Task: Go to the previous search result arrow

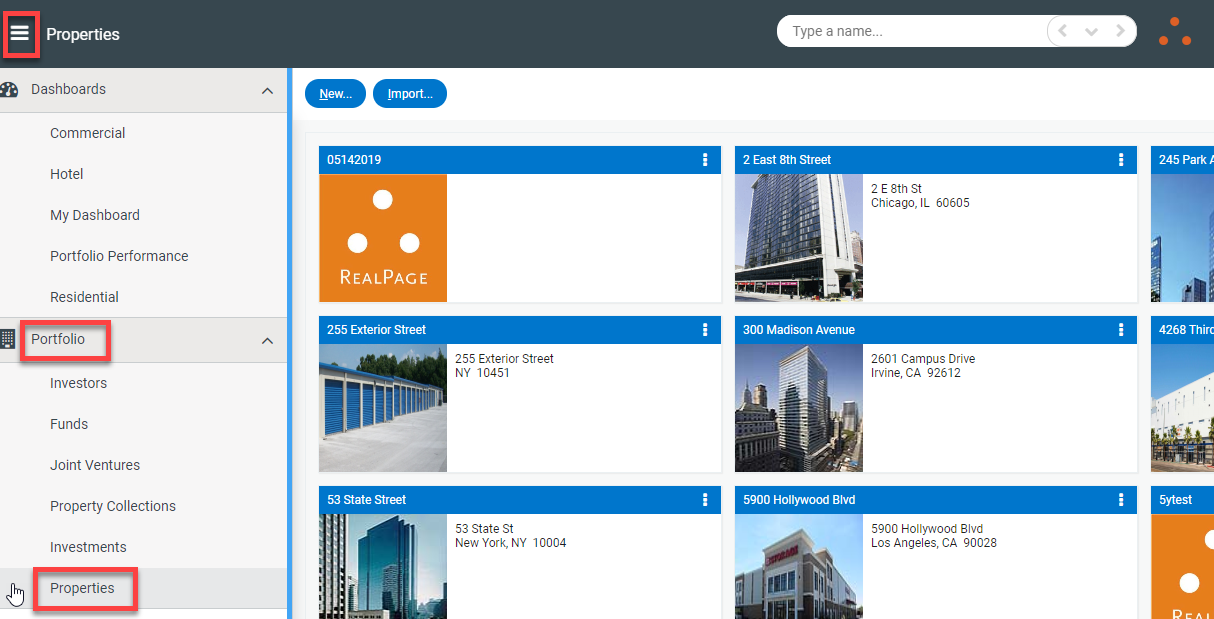Action: pyautogui.click(x=1062, y=31)
